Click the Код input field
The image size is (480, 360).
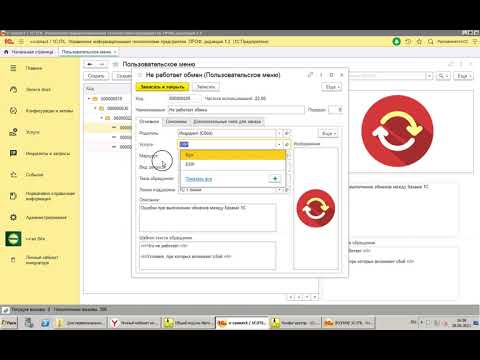tap(184, 98)
